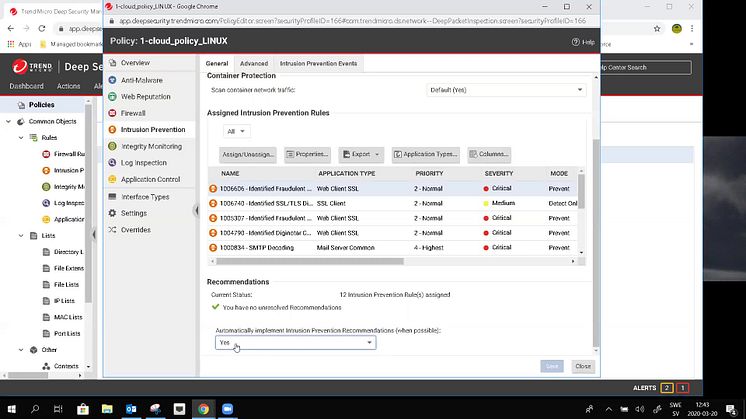Close the policy editor with Close button
Screen dimensions: 746x419
click(583, 366)
